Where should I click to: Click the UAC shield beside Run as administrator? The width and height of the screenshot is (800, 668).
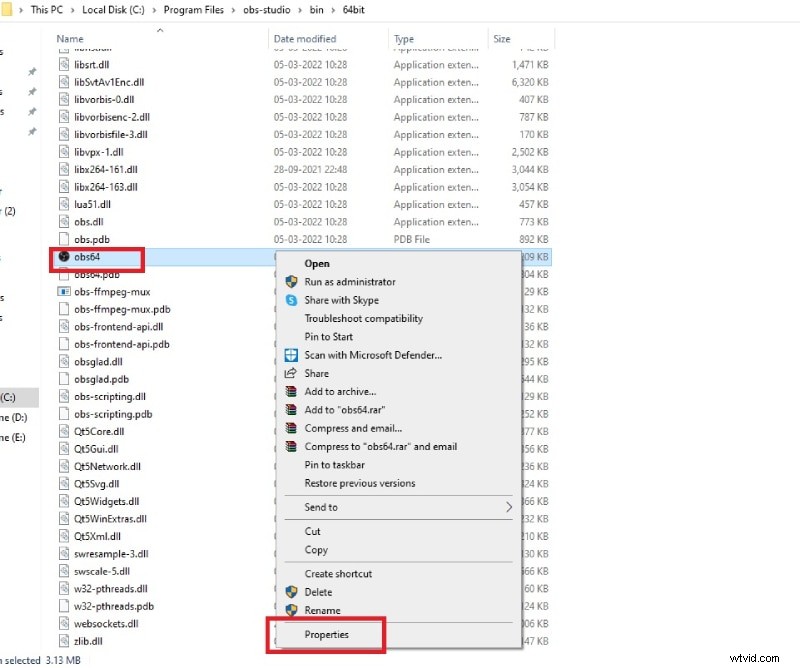pos(292,282)
